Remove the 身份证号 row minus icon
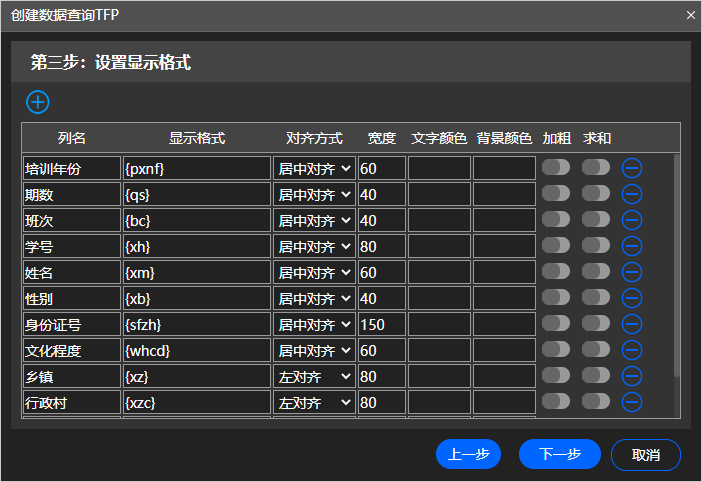 pyautogui.click(x=632, y=324)
